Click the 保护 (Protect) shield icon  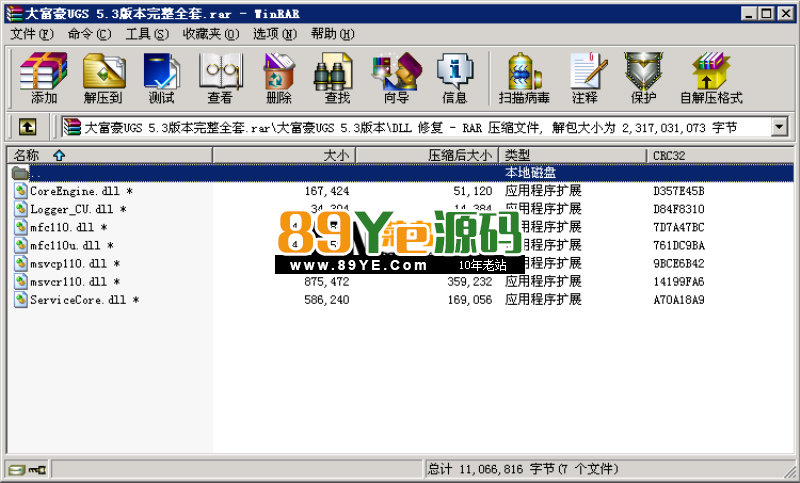643,71
